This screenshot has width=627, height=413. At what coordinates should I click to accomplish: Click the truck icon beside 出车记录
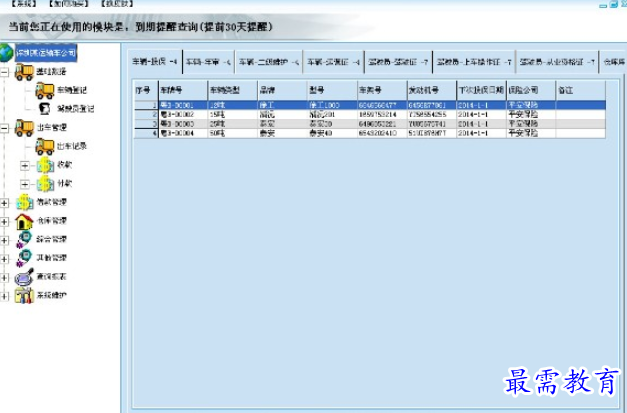tap(44, 146)
